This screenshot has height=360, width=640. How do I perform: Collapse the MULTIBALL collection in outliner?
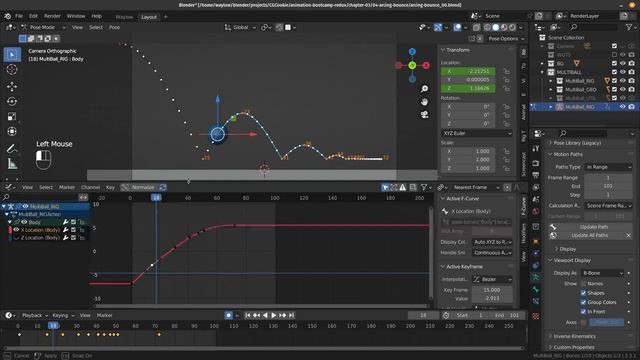(x=543, y=72)
